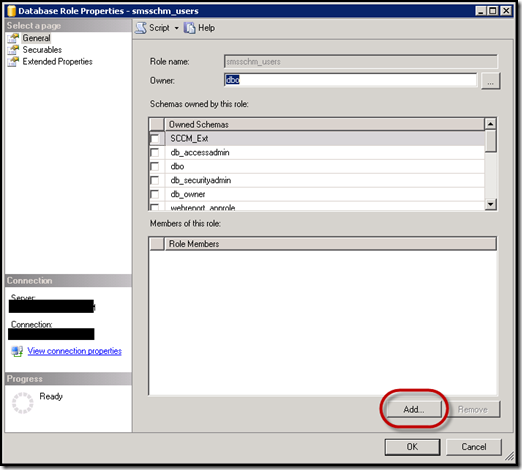The width and height of the screenshot is (522, 470).
Task: Click the Extended Properties page icon
Action: [x=13, y=62]
